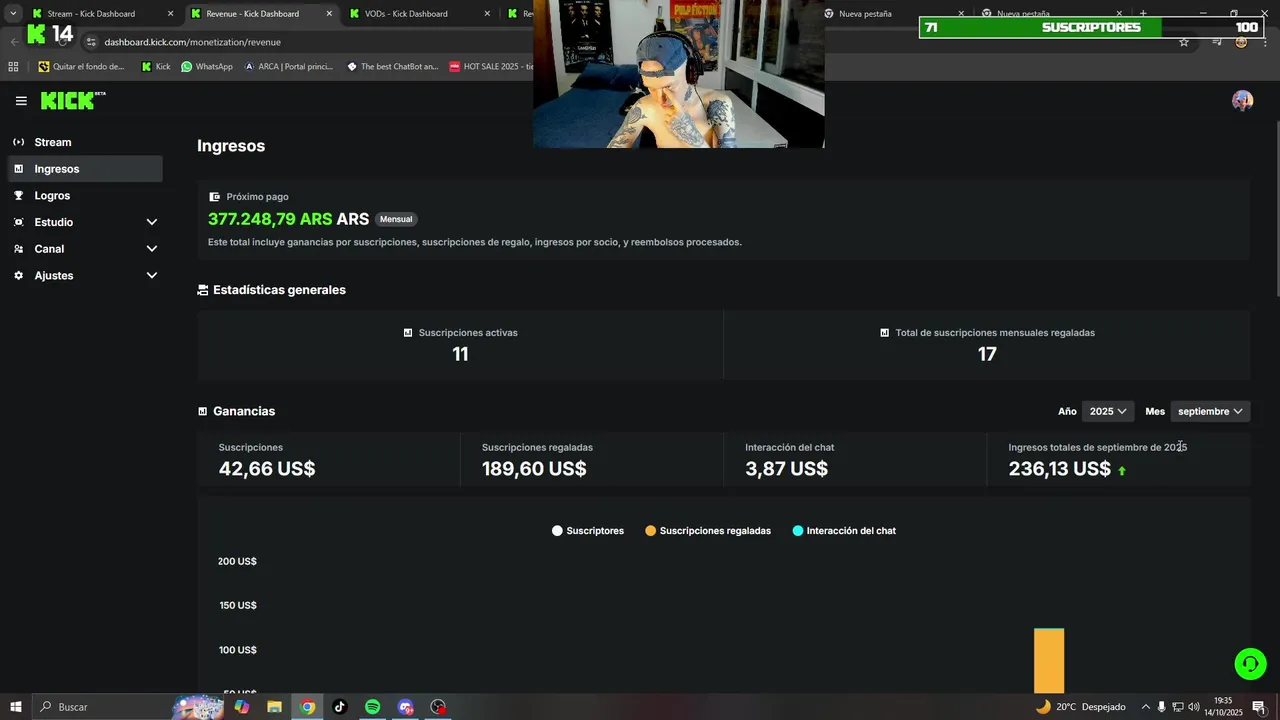Open the HOT SALE 2025 bookmark
This screenshot has width=1280, height=720.
pyautogui.click(x=491, y=67)
